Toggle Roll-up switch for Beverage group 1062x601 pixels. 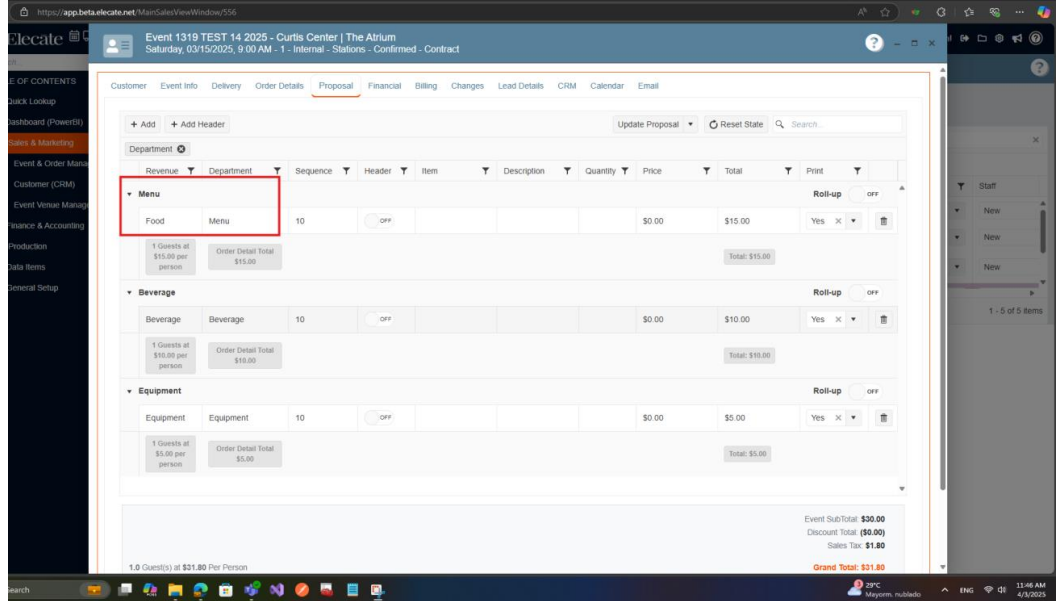pos(866,293)
